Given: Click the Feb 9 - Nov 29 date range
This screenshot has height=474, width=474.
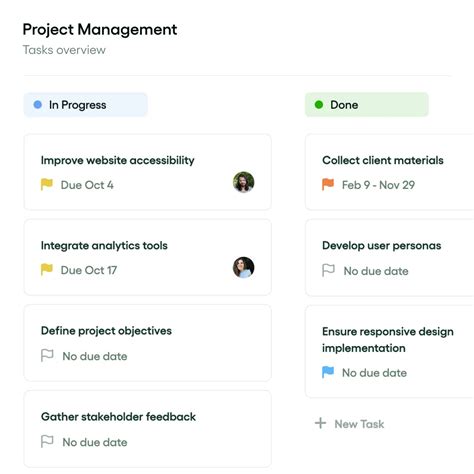Looking at the screenshot, I should click(x=378, y=185).
